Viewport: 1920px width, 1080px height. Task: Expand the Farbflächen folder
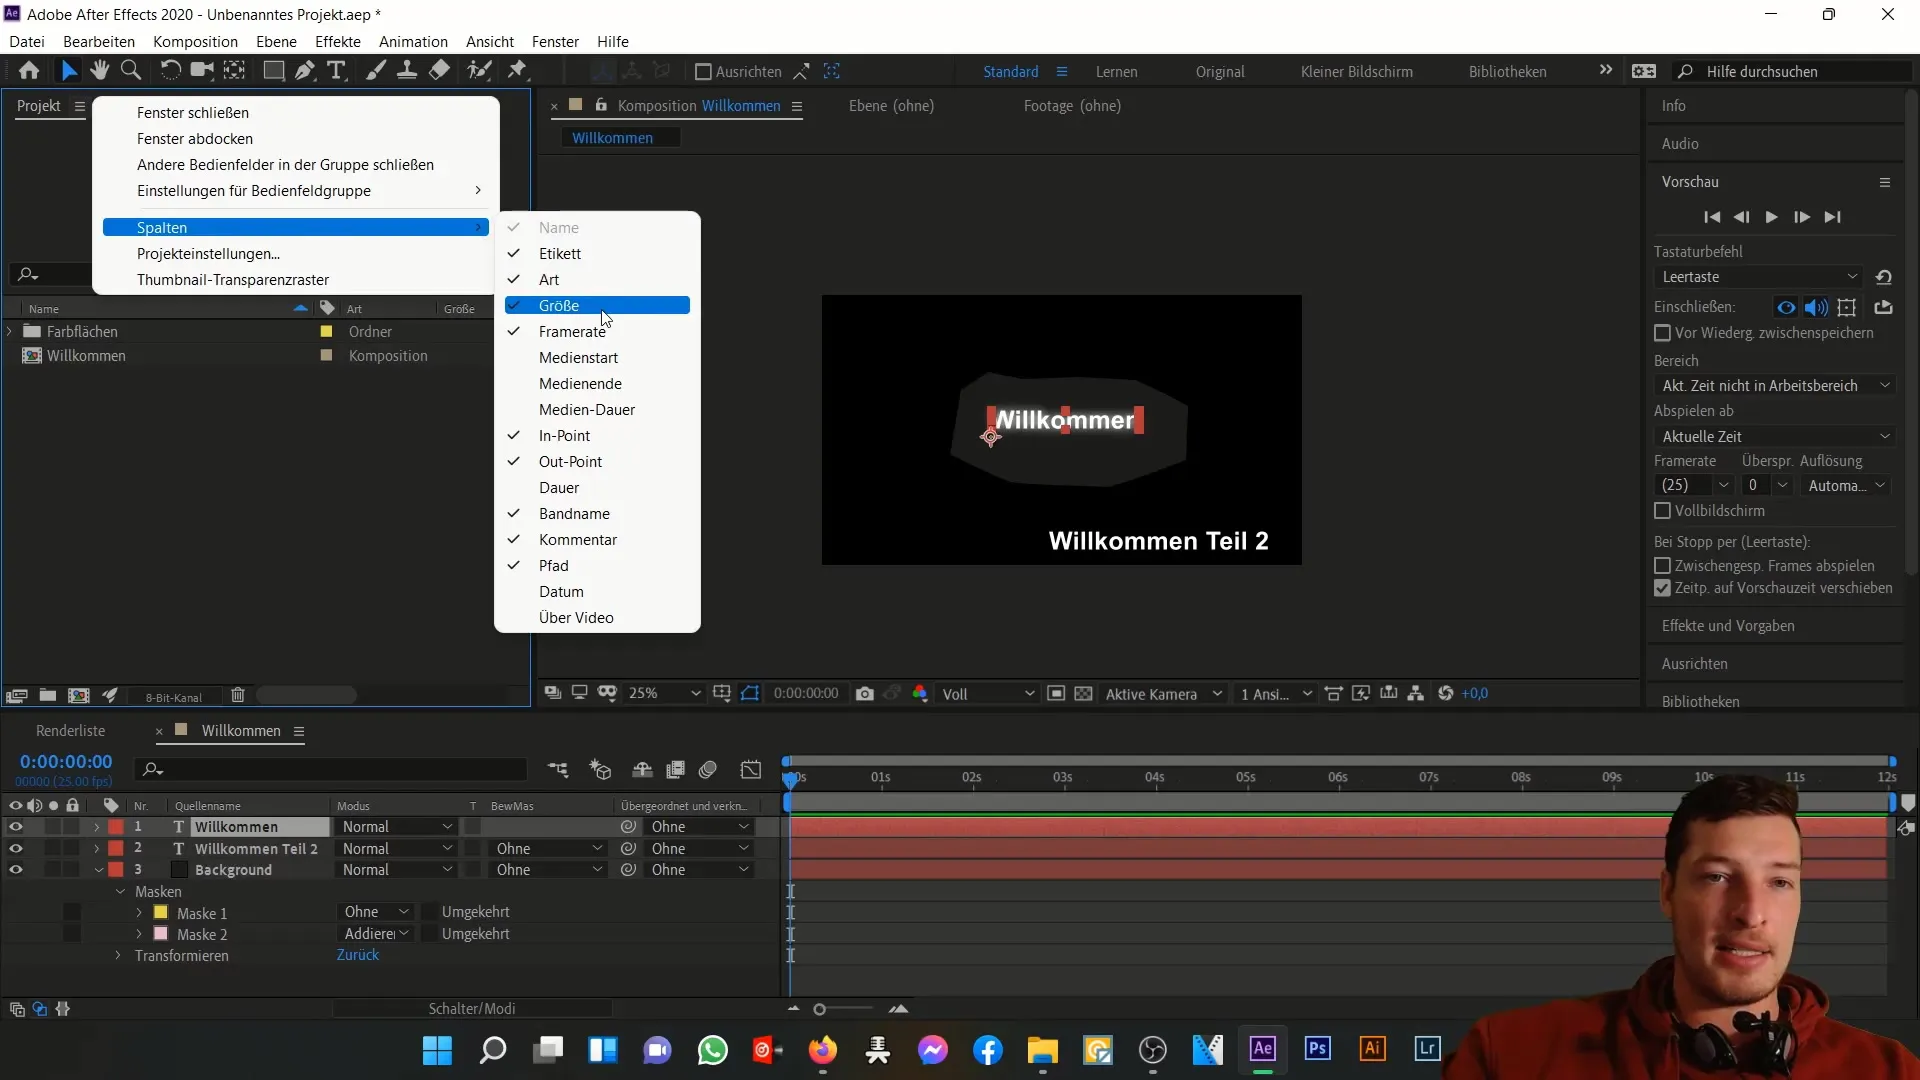[x=10, y=331]
